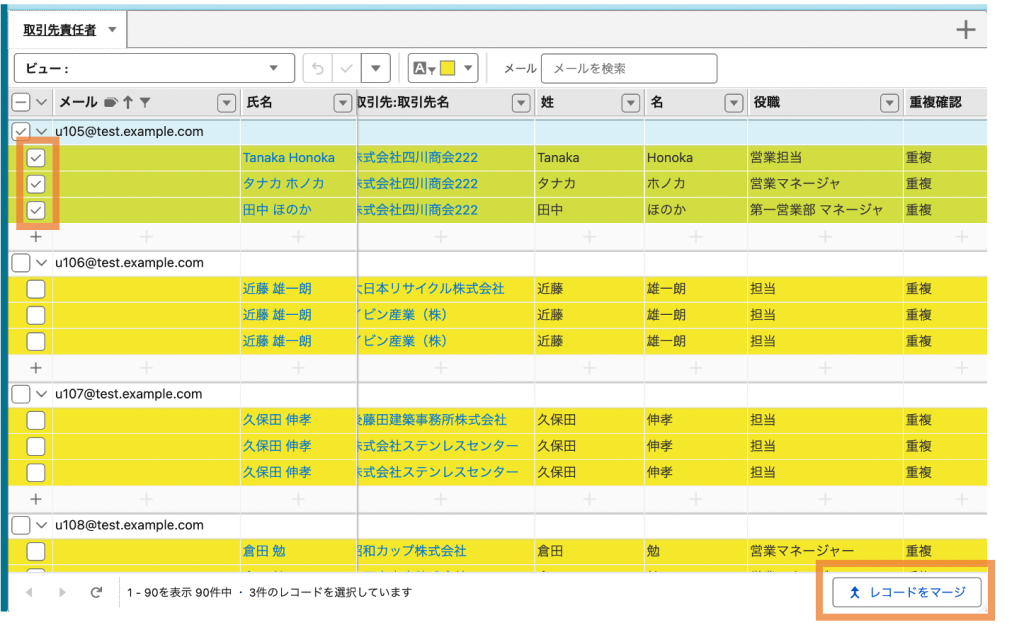
Task: Click the レコードをマージ button
Action: 907,592
